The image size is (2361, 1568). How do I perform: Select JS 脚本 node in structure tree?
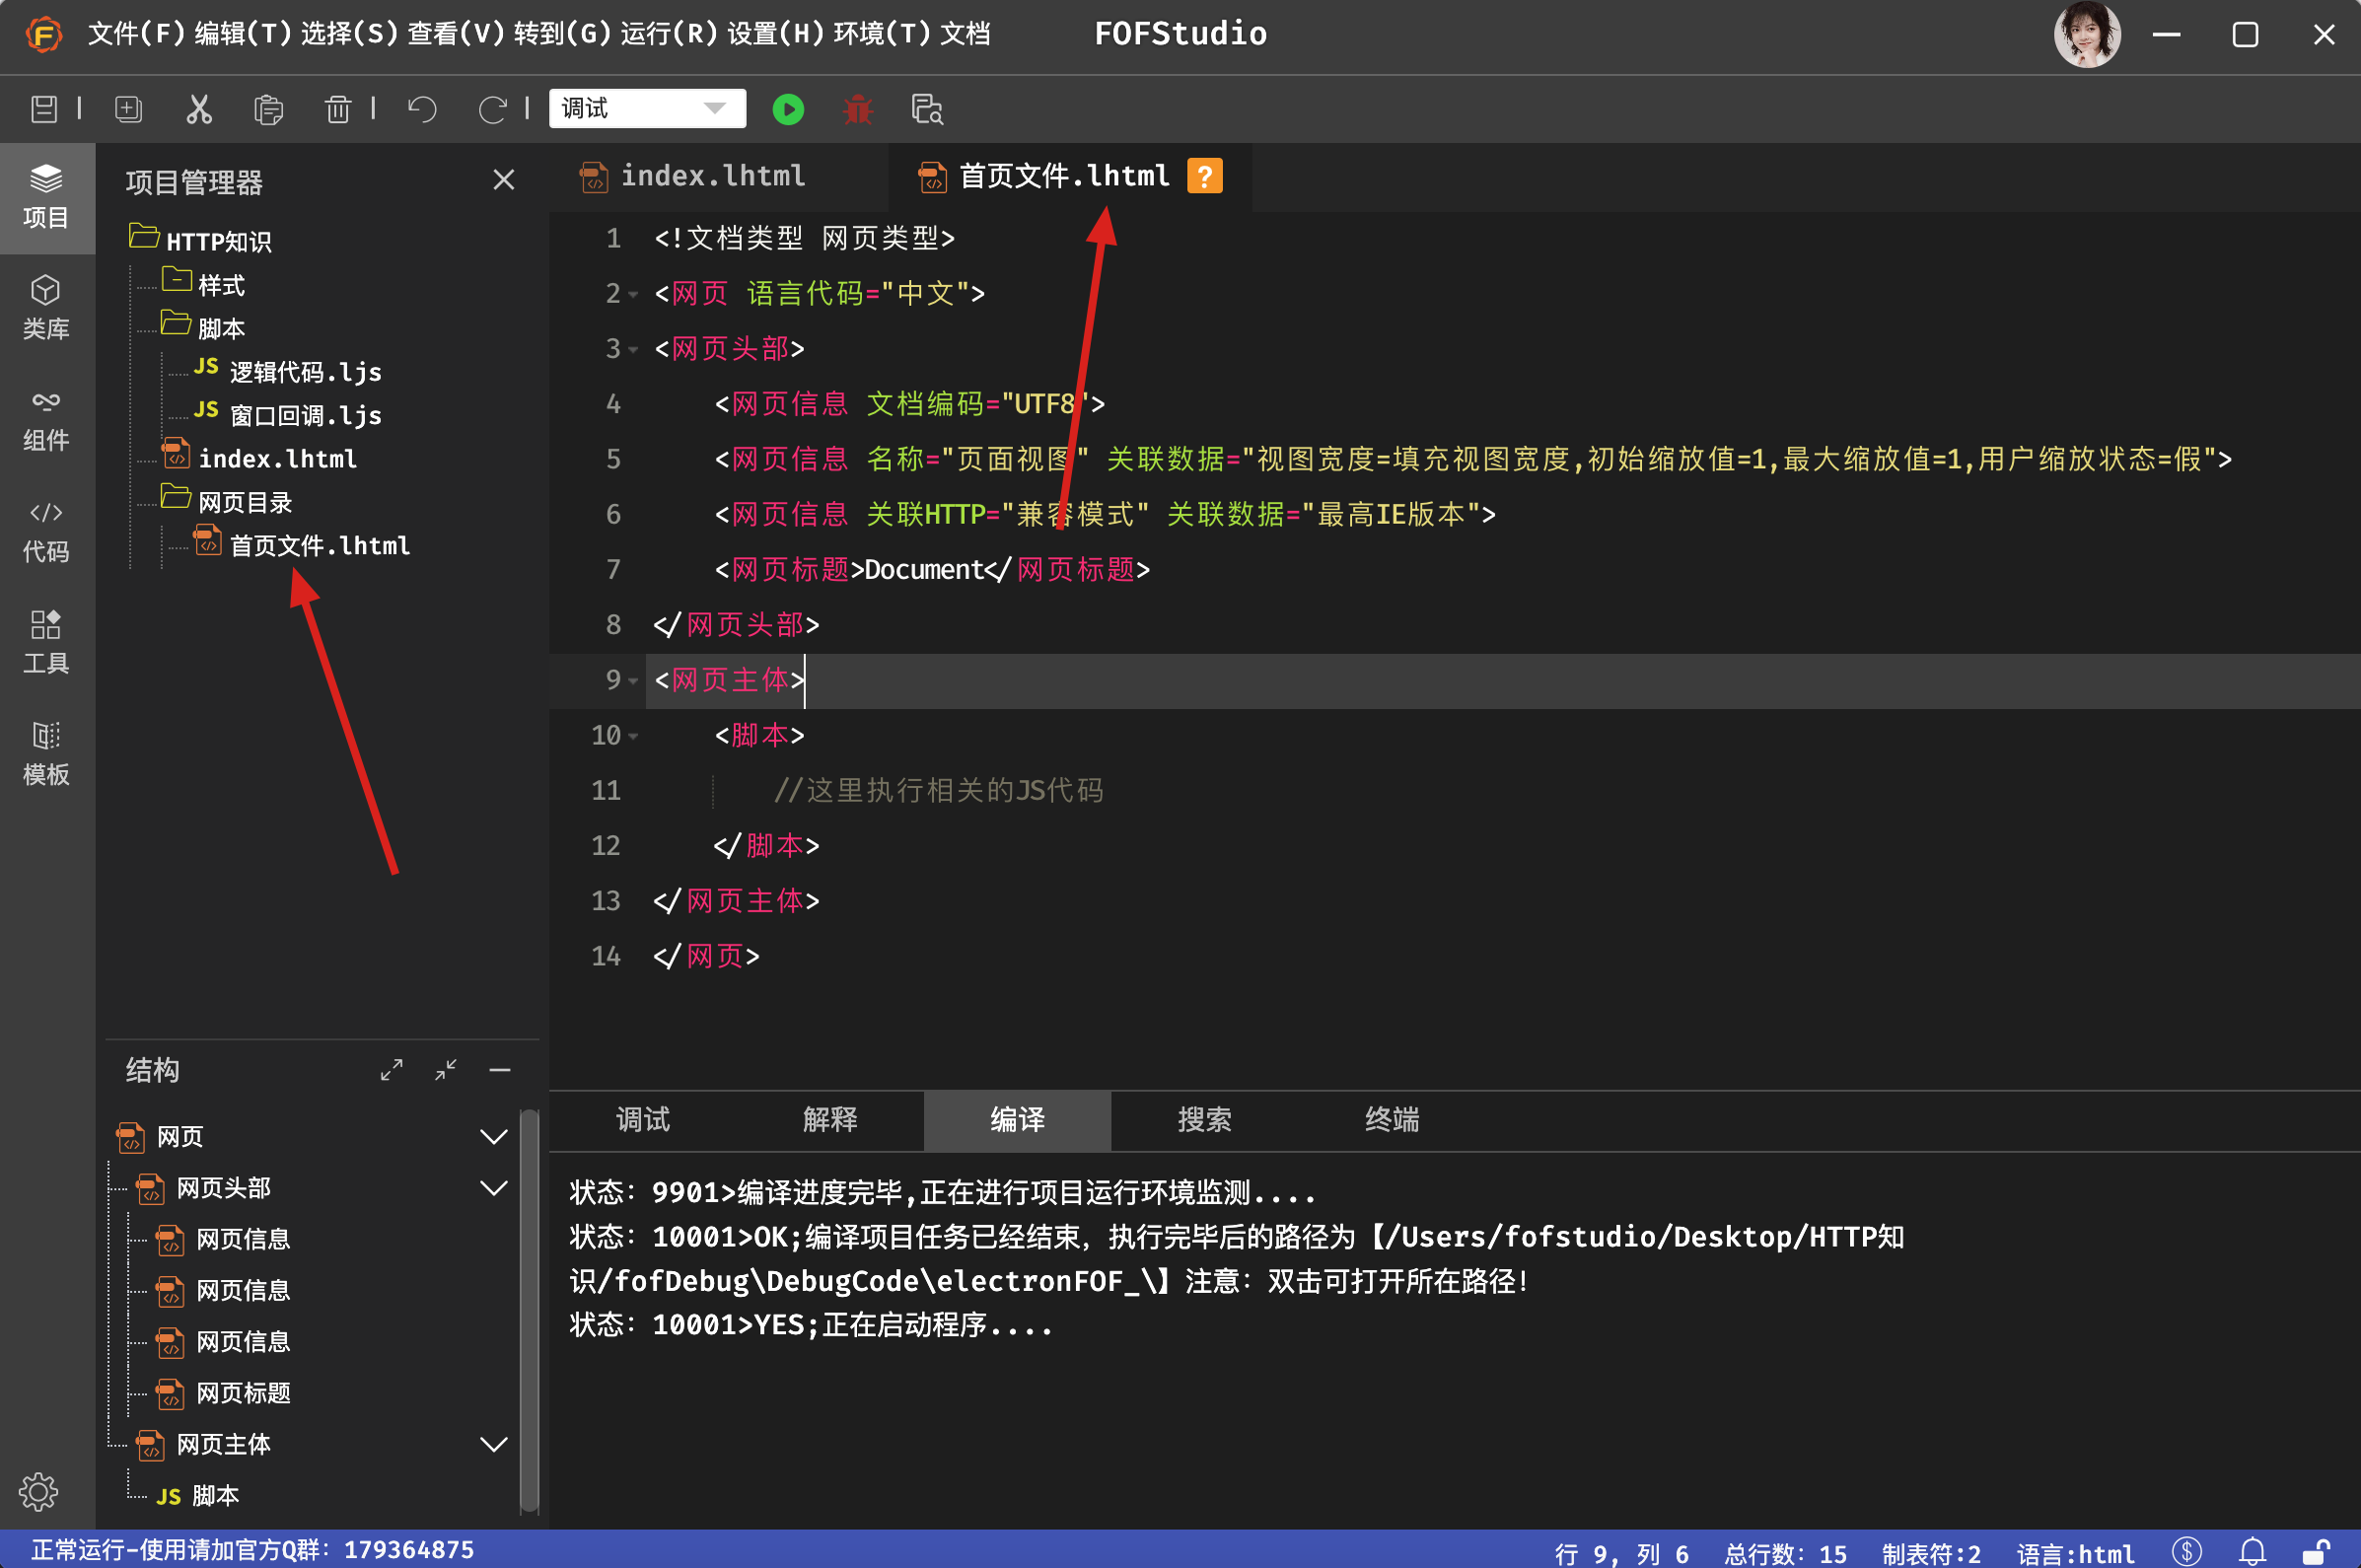click(198, 1496)
